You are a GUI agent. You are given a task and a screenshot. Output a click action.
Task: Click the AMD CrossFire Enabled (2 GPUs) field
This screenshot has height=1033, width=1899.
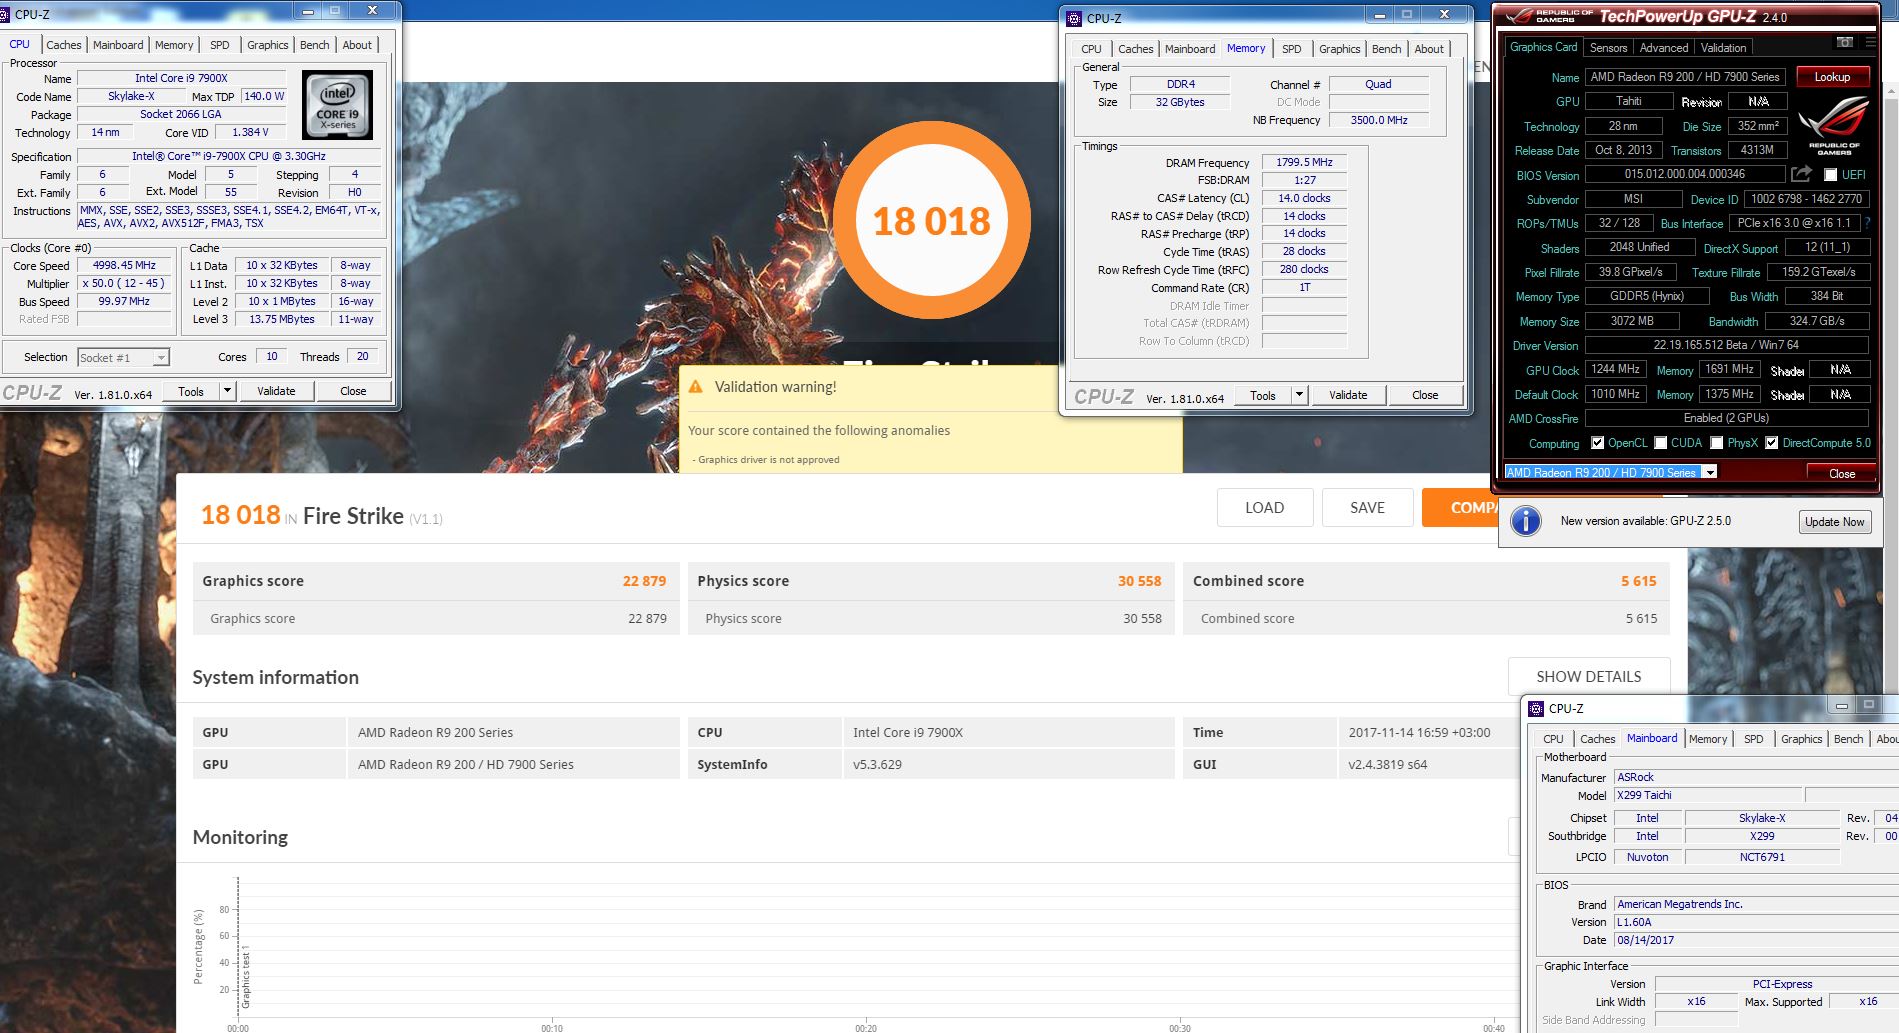point(1726,418)
